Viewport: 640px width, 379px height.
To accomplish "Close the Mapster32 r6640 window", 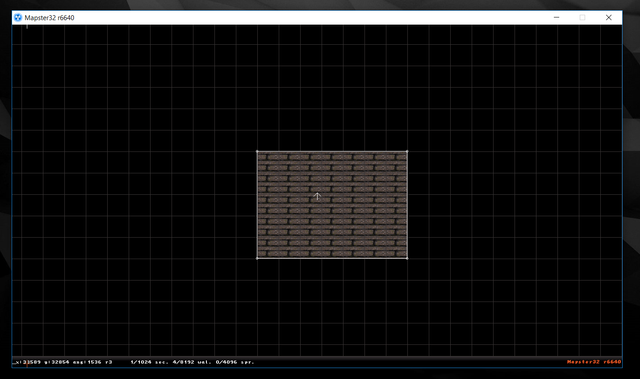I will click(609, 18).
